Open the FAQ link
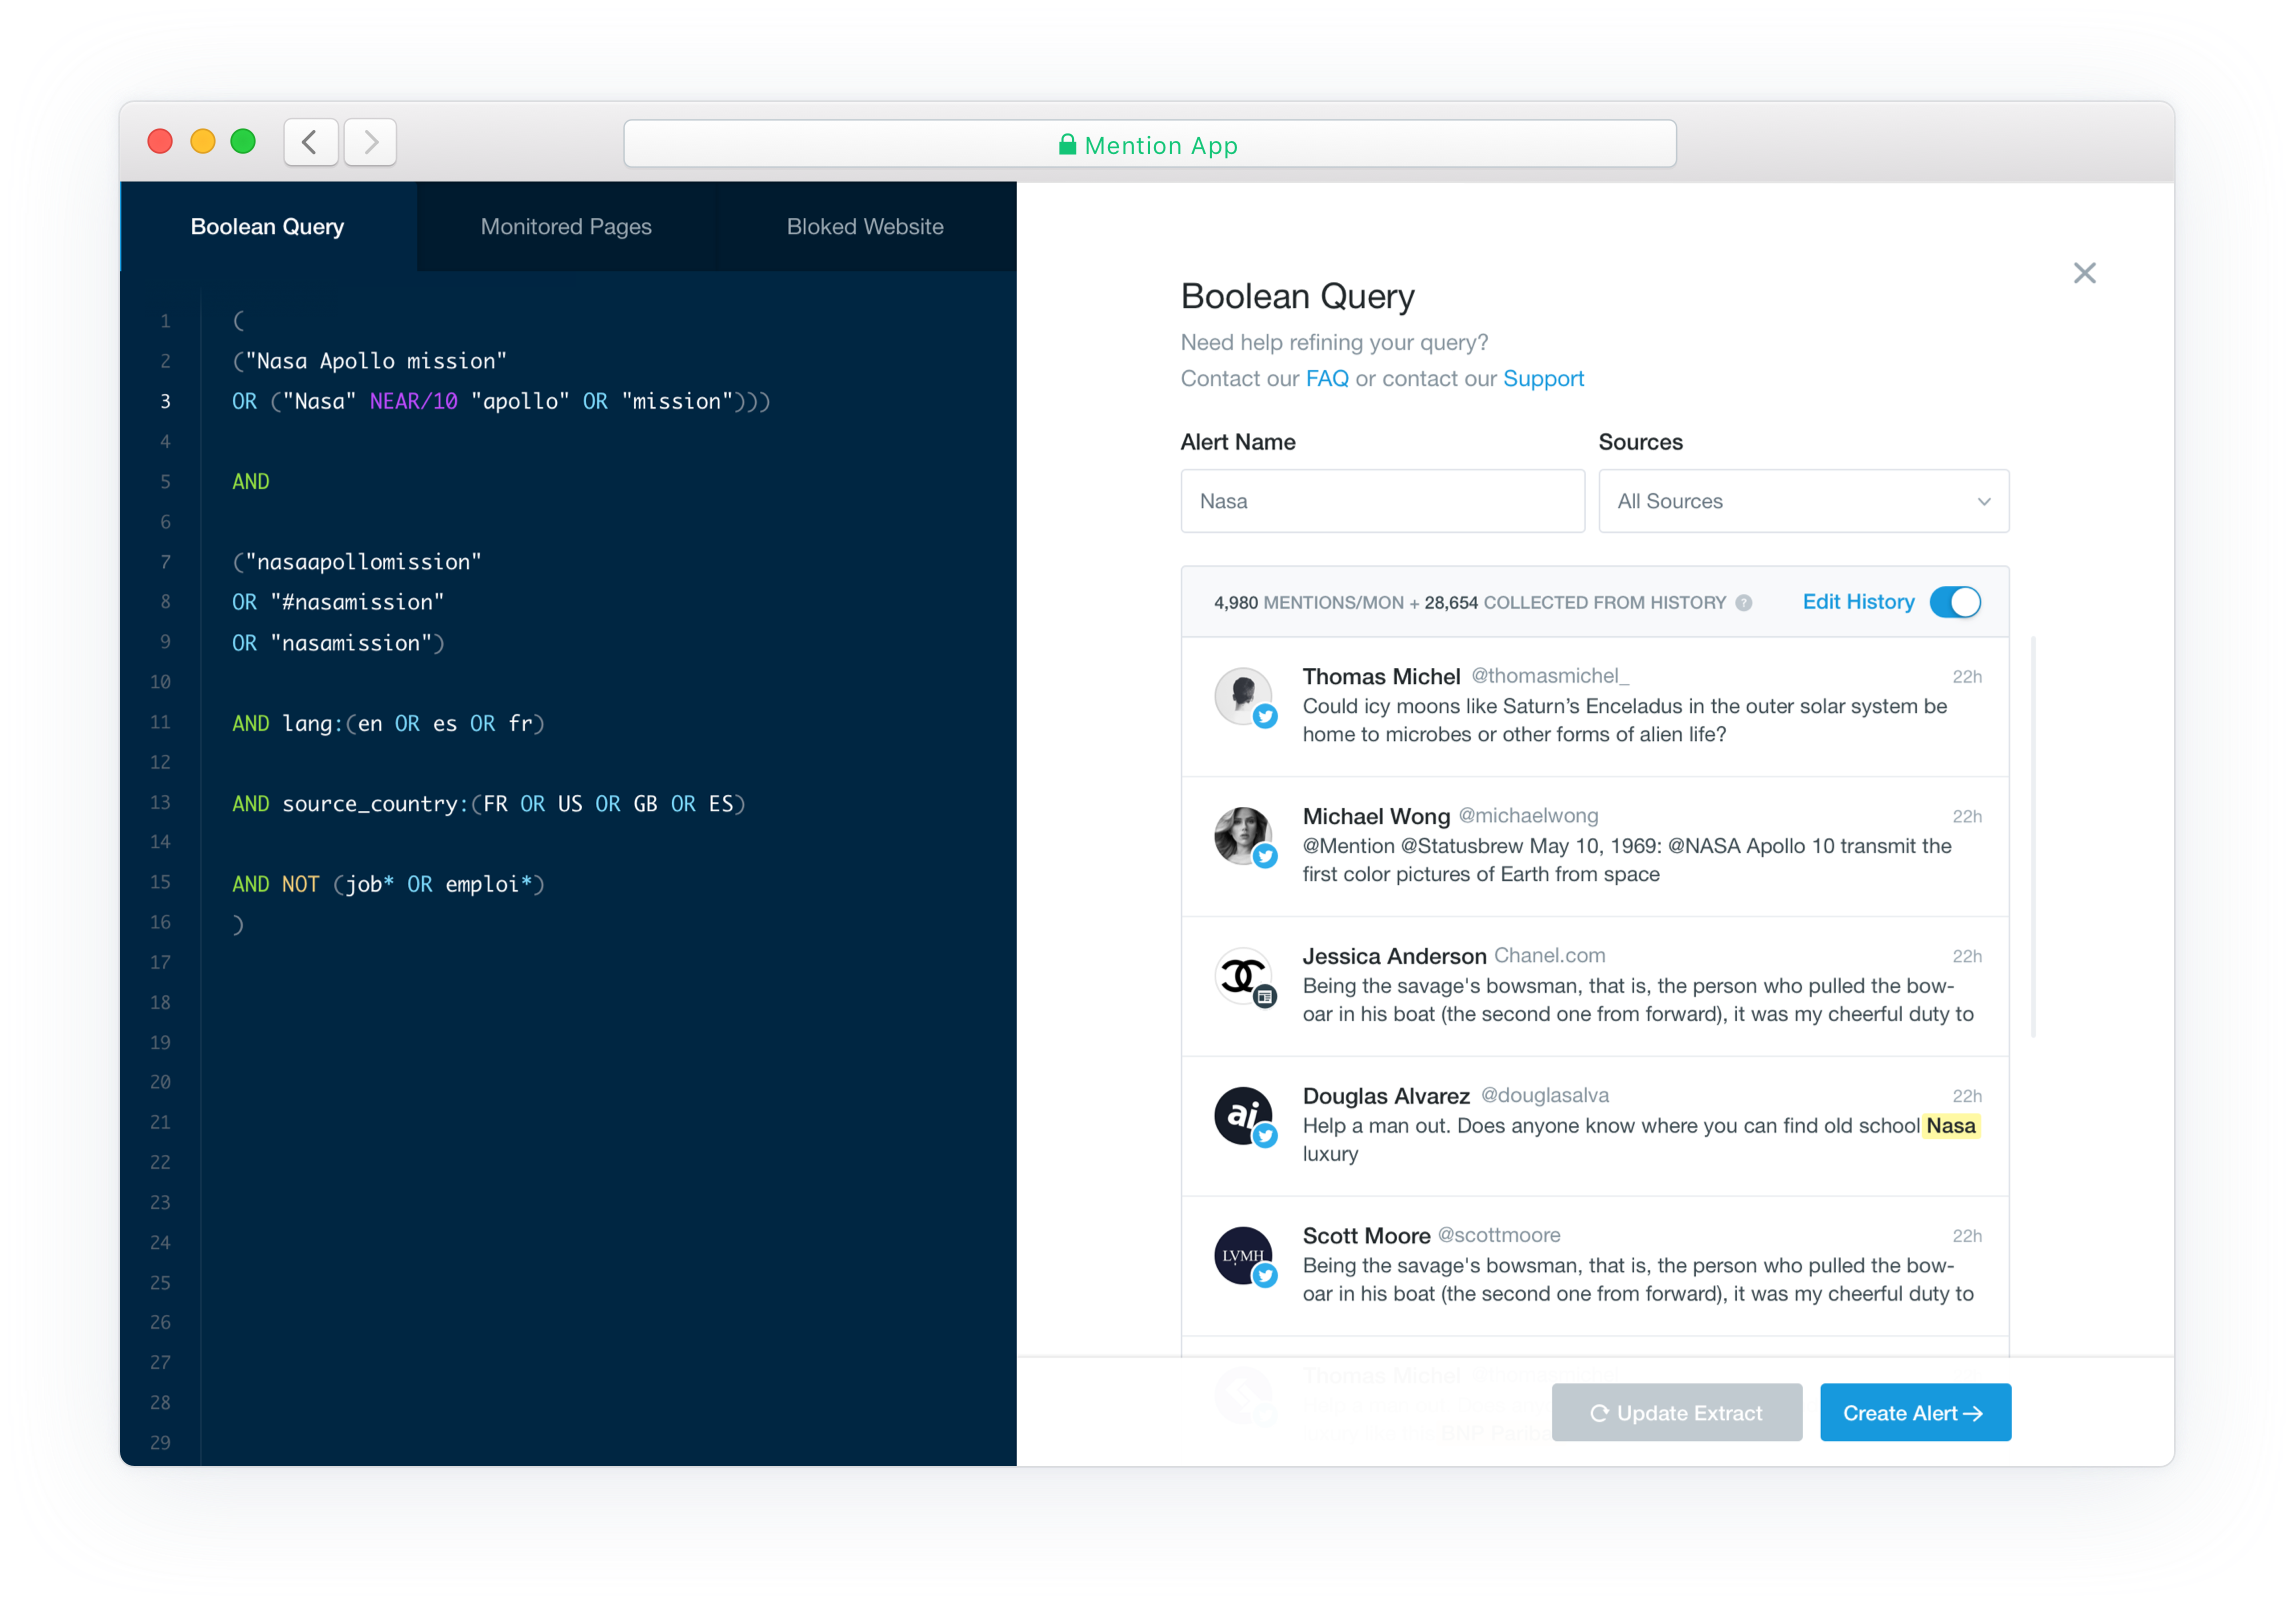 (1327, 379)
